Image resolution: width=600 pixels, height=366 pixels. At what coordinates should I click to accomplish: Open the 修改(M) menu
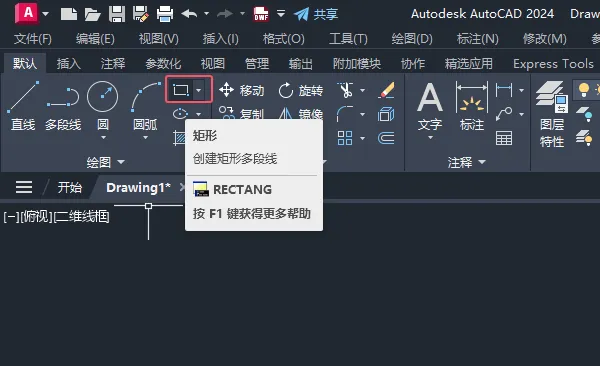pyautogui.click(x=545, y=39)
